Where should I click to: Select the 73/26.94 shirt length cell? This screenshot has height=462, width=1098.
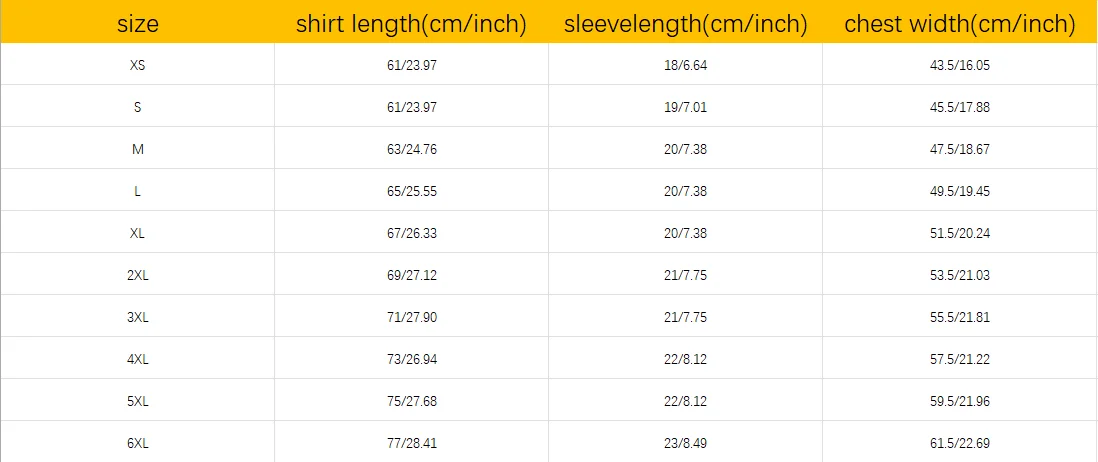411,359
